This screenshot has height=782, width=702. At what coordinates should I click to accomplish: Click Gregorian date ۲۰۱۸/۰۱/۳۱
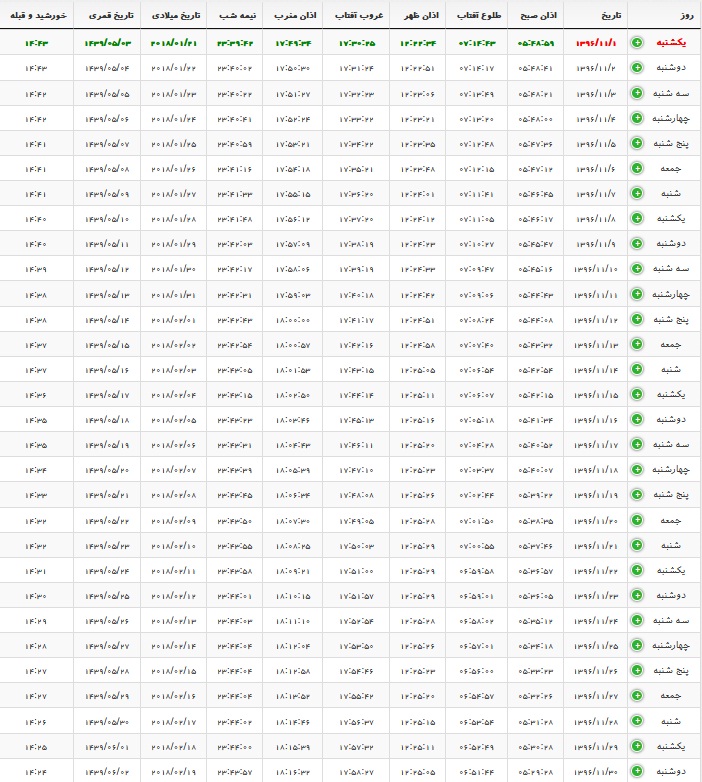(x=174, y=295)
